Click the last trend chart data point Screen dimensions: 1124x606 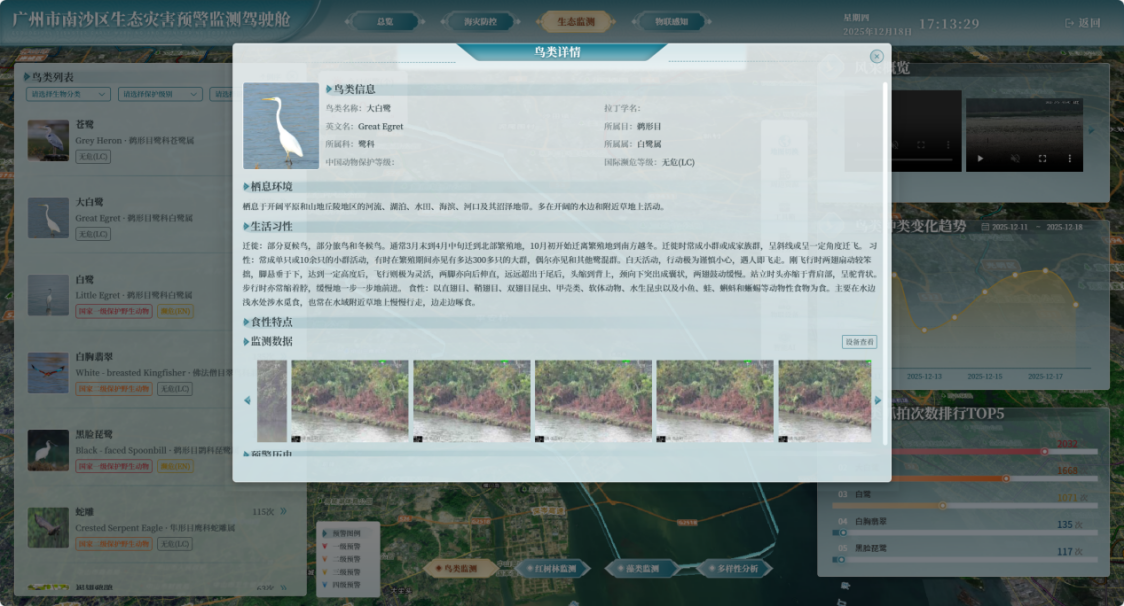tap(1075, 305)
